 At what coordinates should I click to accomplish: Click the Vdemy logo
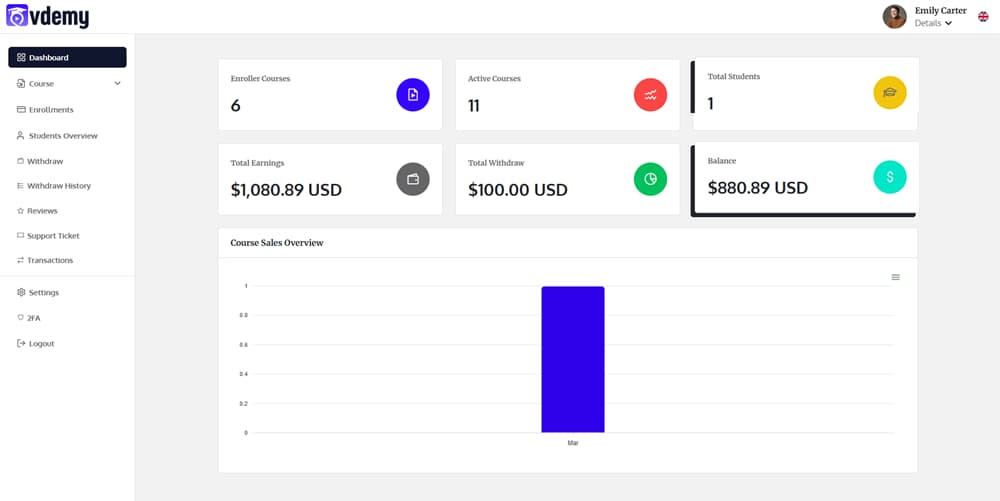(x=47, y=15)
